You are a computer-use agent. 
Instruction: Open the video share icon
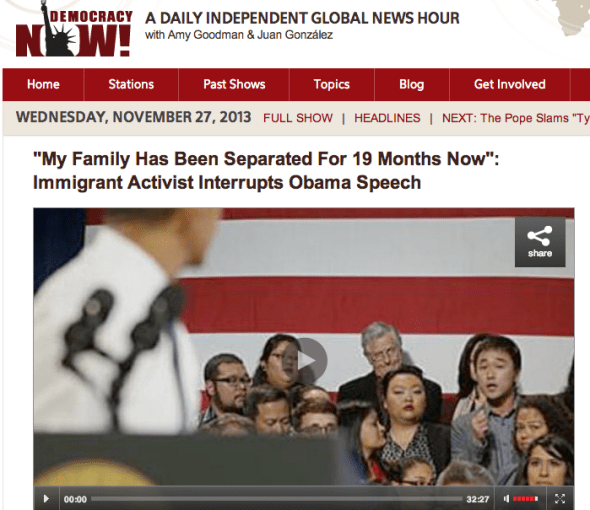coord(540,242)
